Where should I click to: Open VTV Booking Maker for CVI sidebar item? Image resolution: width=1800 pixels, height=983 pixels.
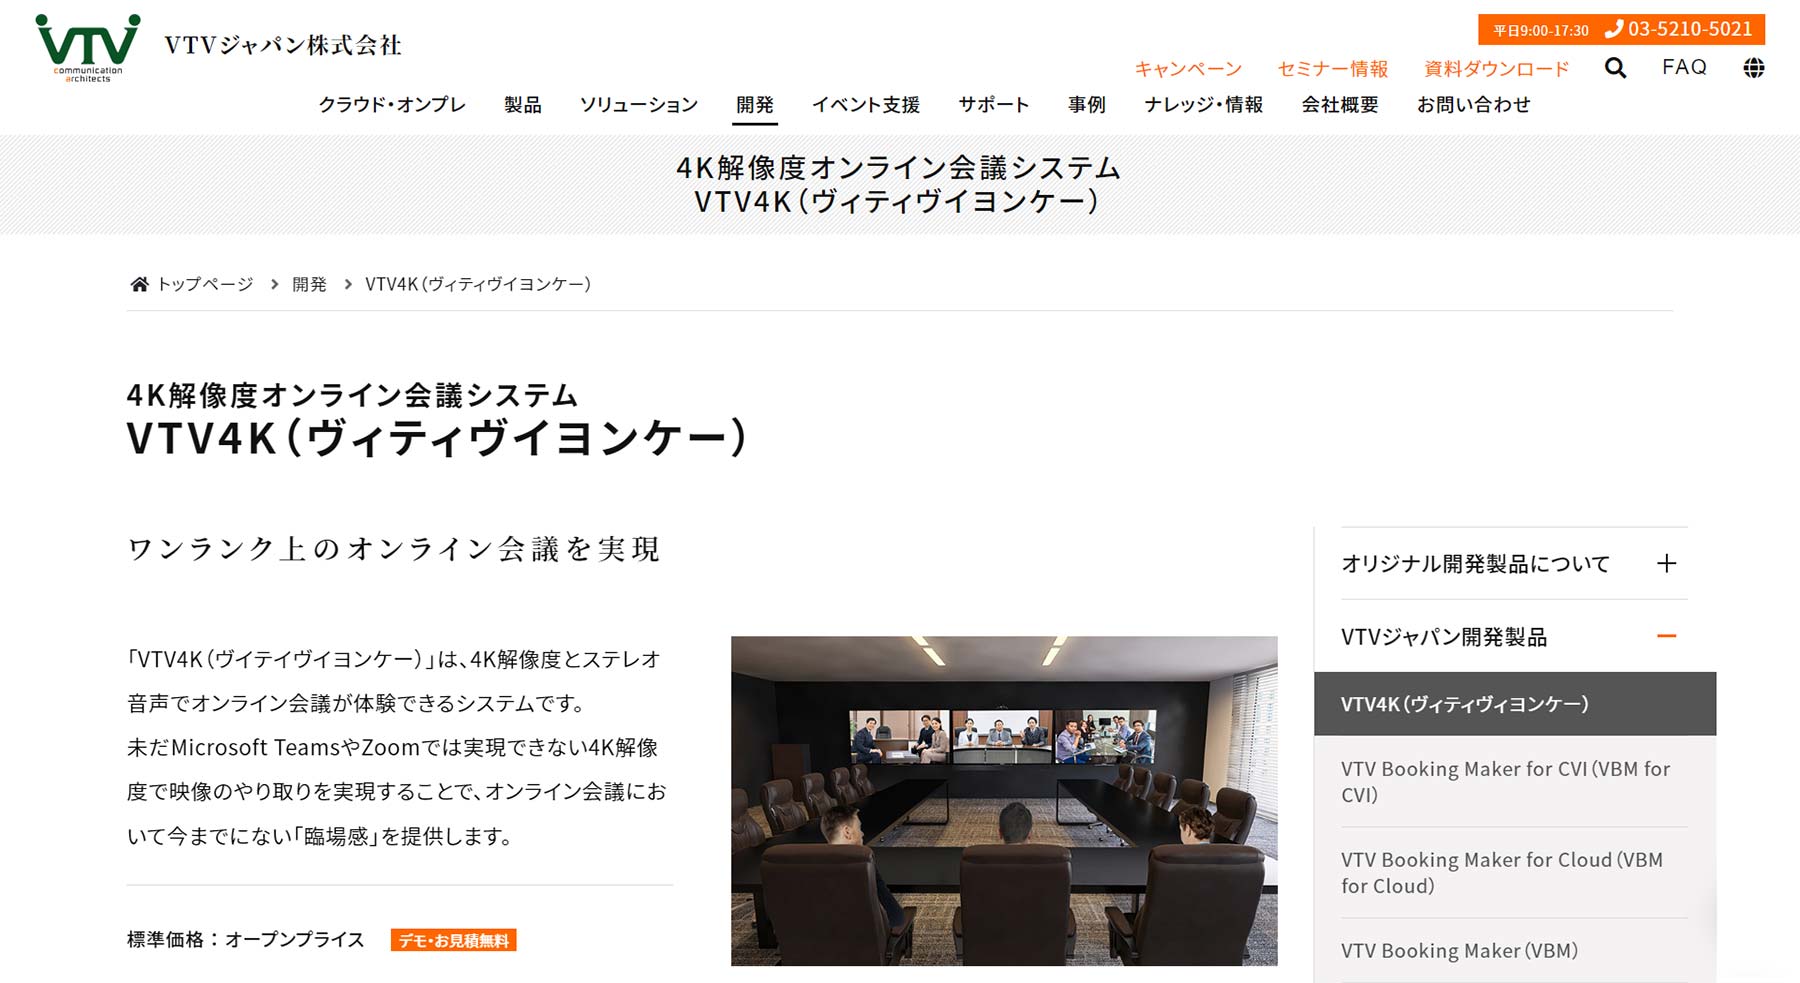click(x=1514, y=782)
